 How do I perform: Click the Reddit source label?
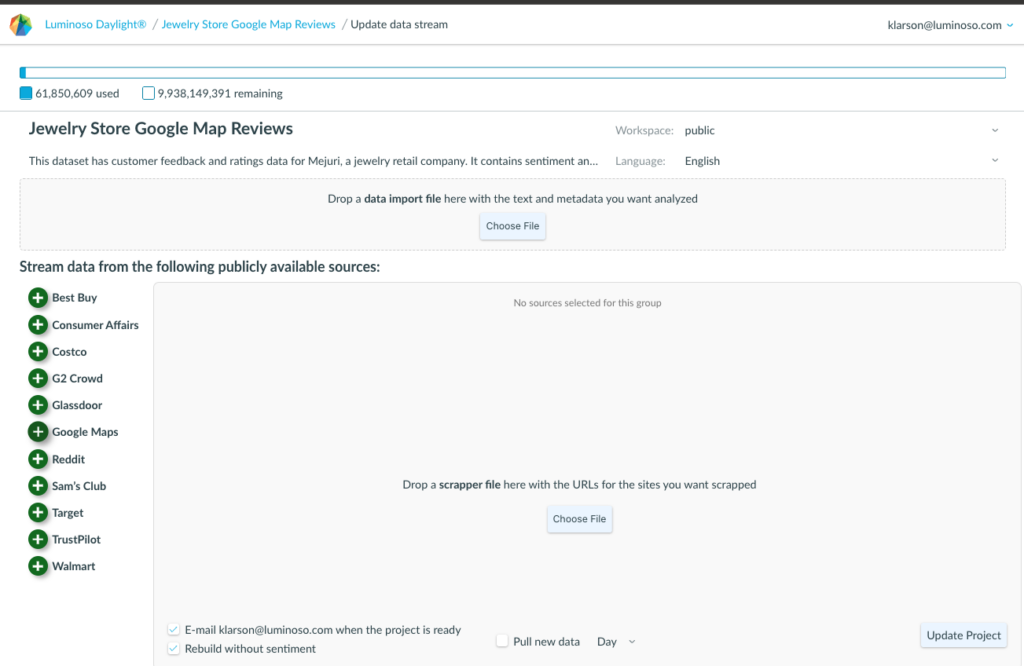[x=69, y=459]
